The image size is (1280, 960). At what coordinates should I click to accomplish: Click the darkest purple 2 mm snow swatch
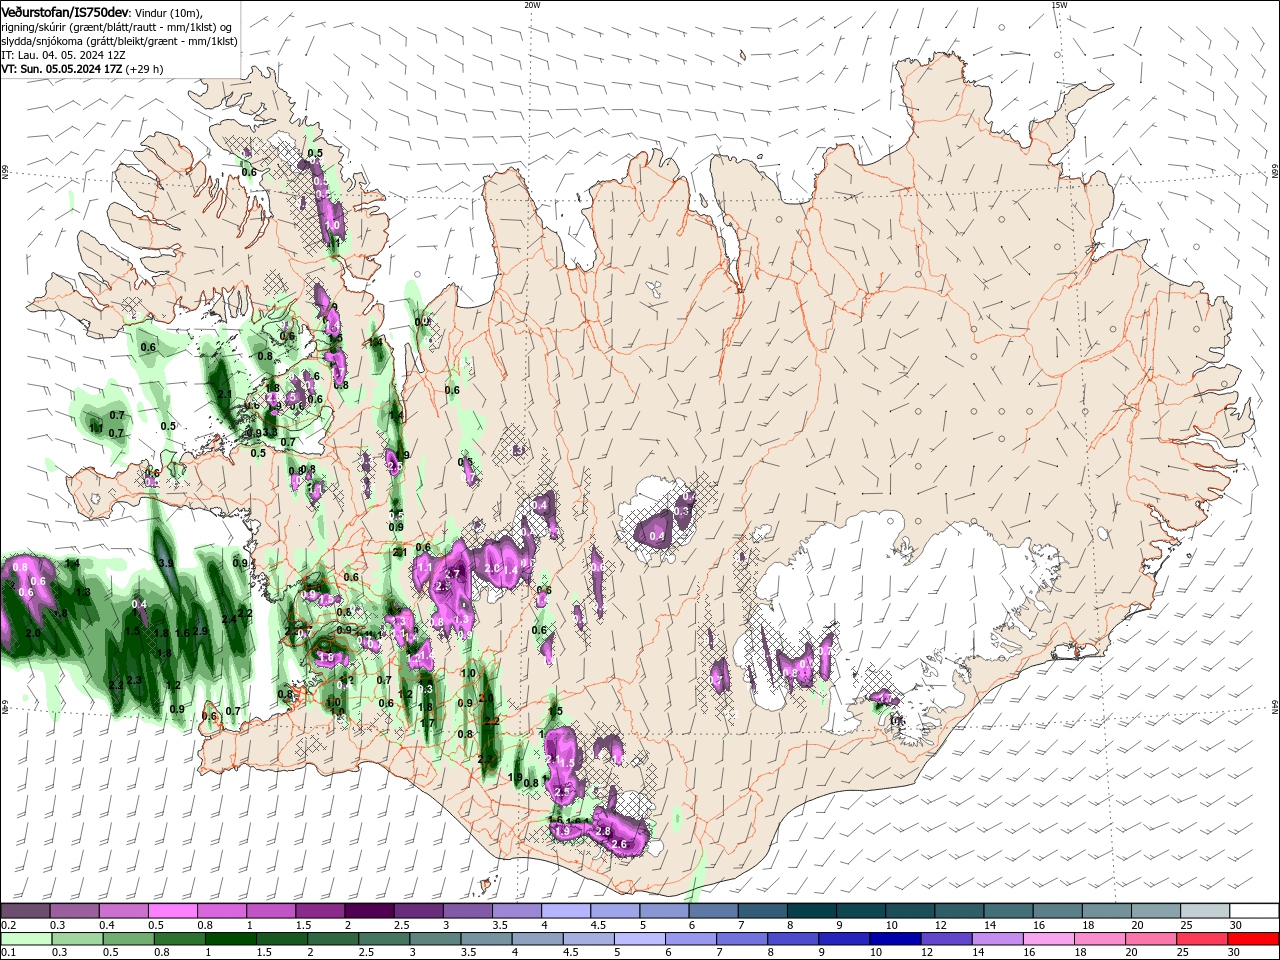tap(368, 911)
